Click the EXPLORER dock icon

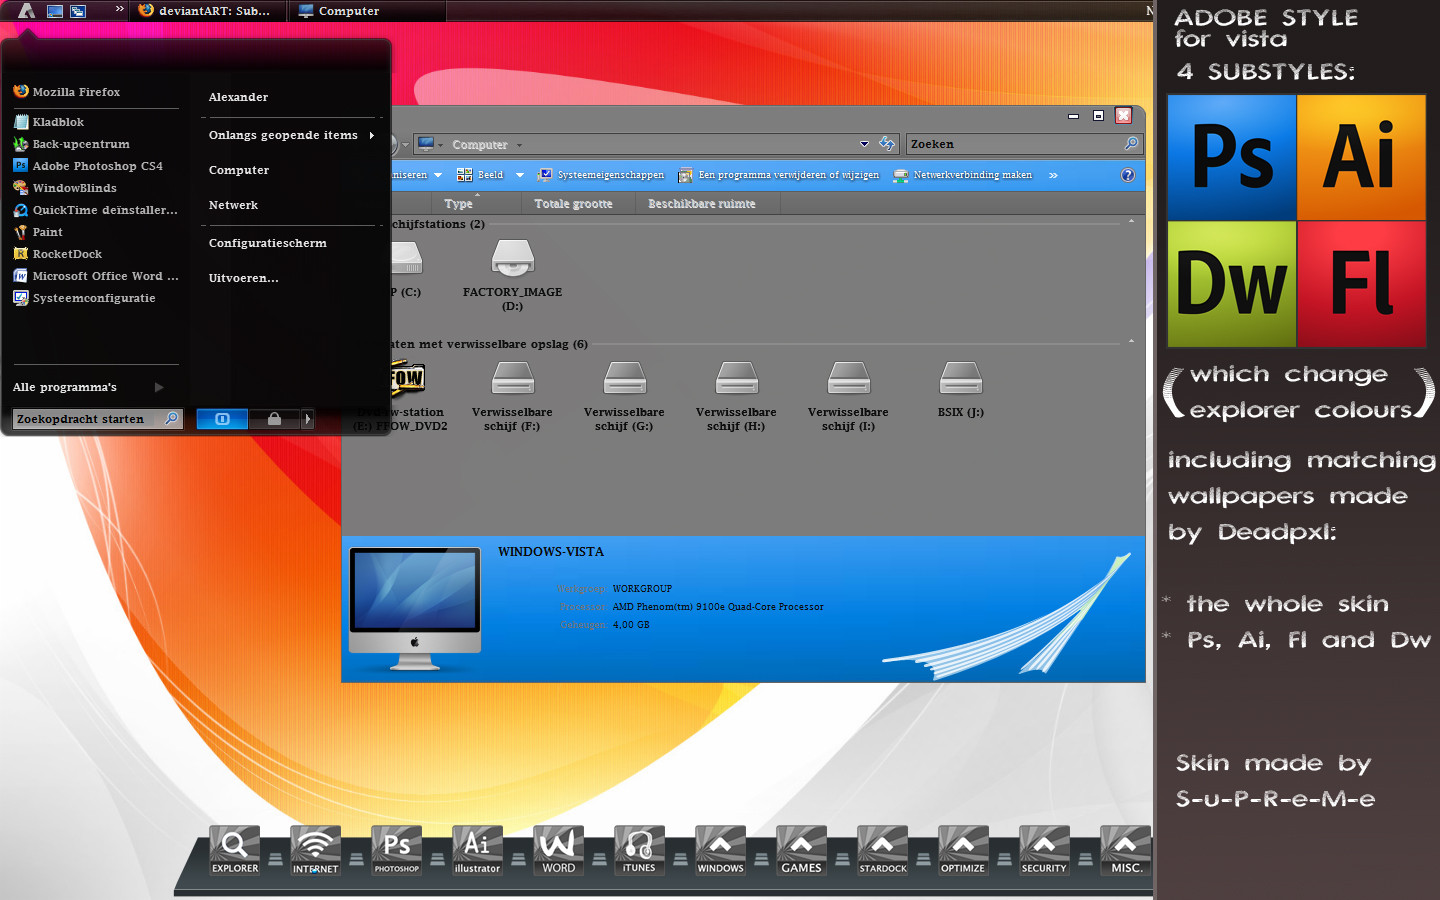point(235,851)
